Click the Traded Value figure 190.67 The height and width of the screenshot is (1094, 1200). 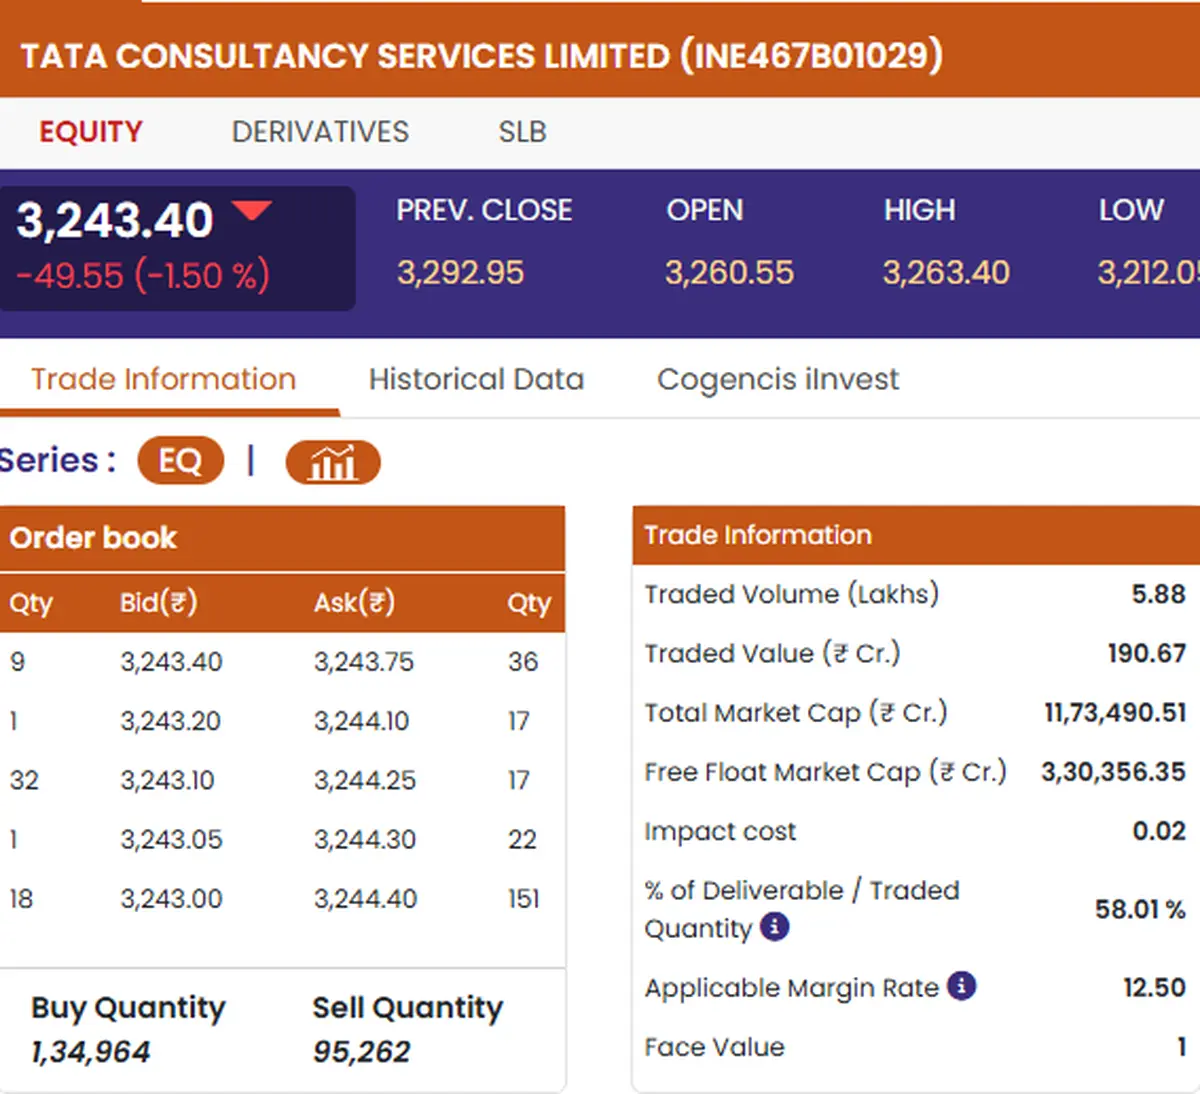coord(1147,653)
